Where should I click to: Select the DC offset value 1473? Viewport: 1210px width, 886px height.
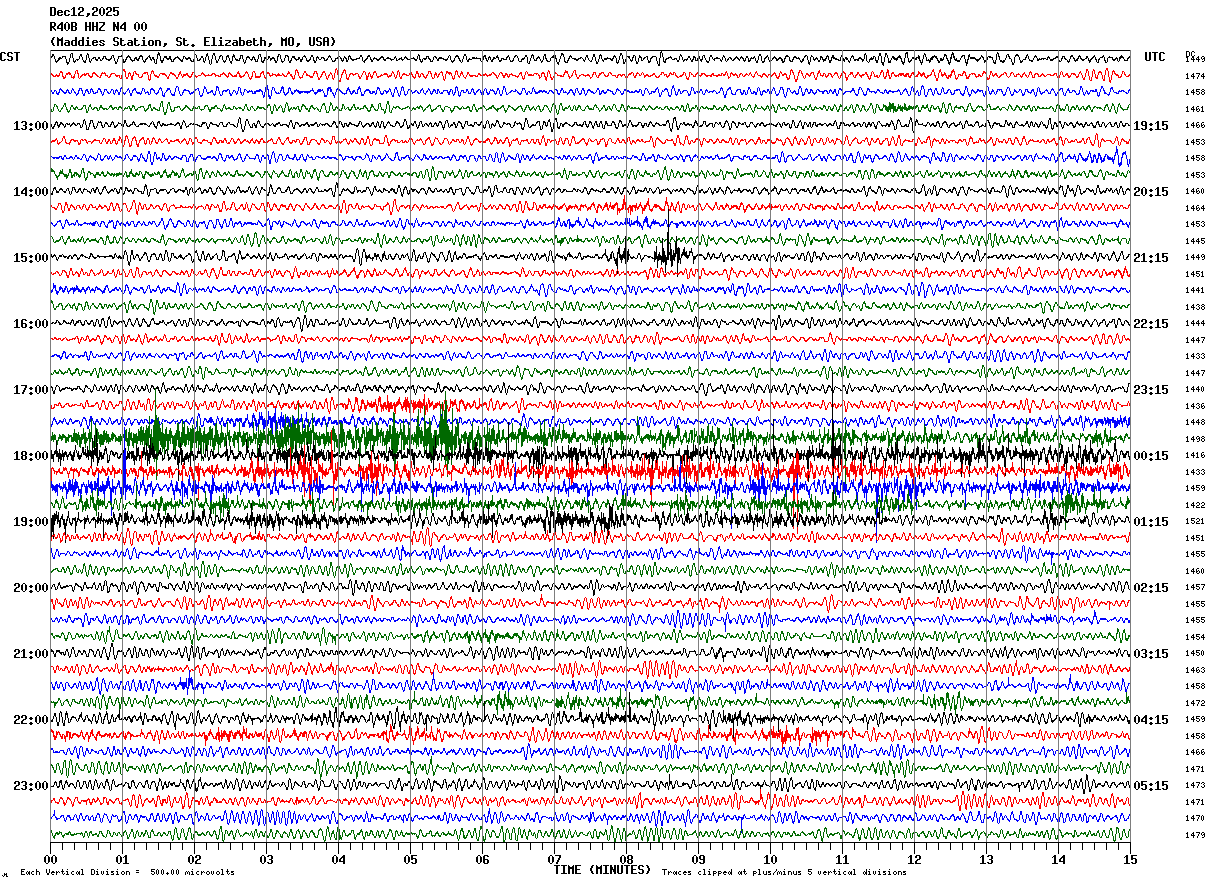point(1195,785)
